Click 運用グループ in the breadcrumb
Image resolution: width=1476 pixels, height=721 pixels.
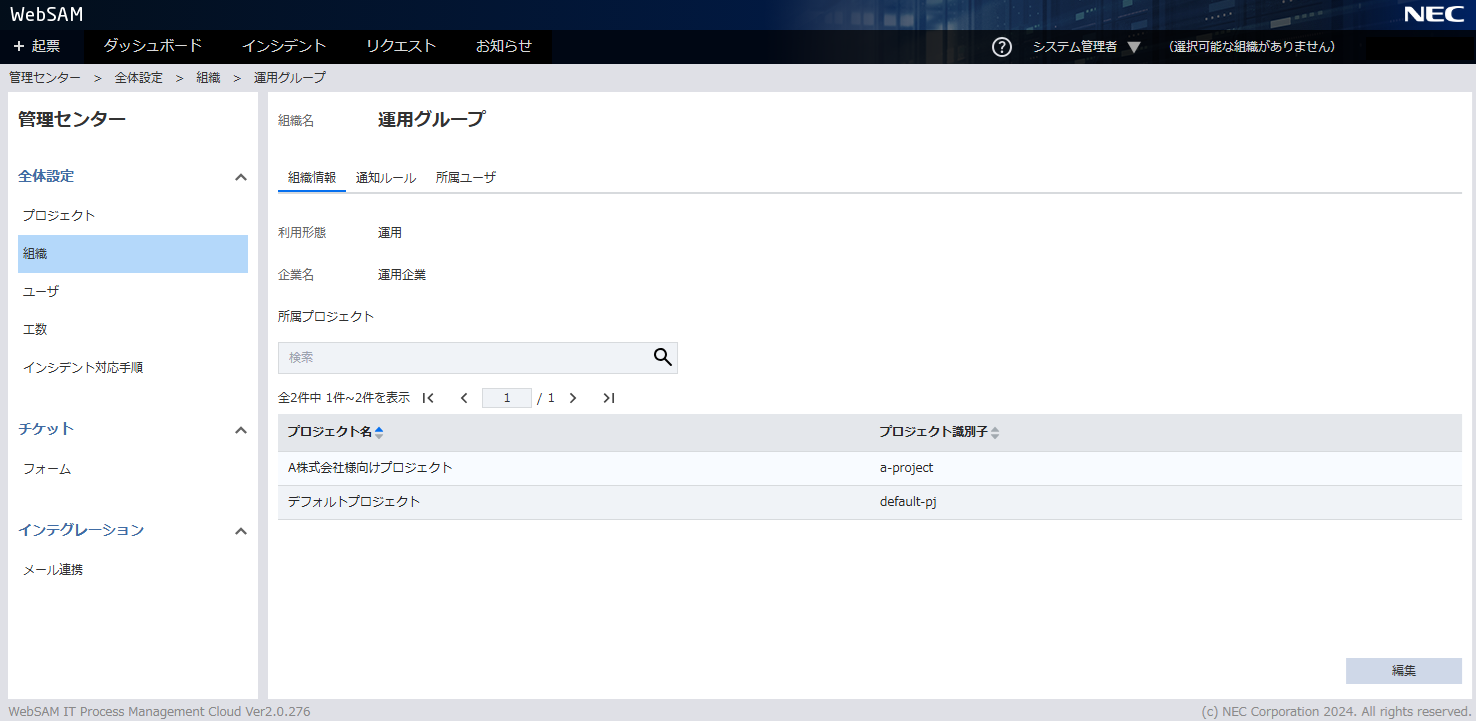tap(289, 77)
